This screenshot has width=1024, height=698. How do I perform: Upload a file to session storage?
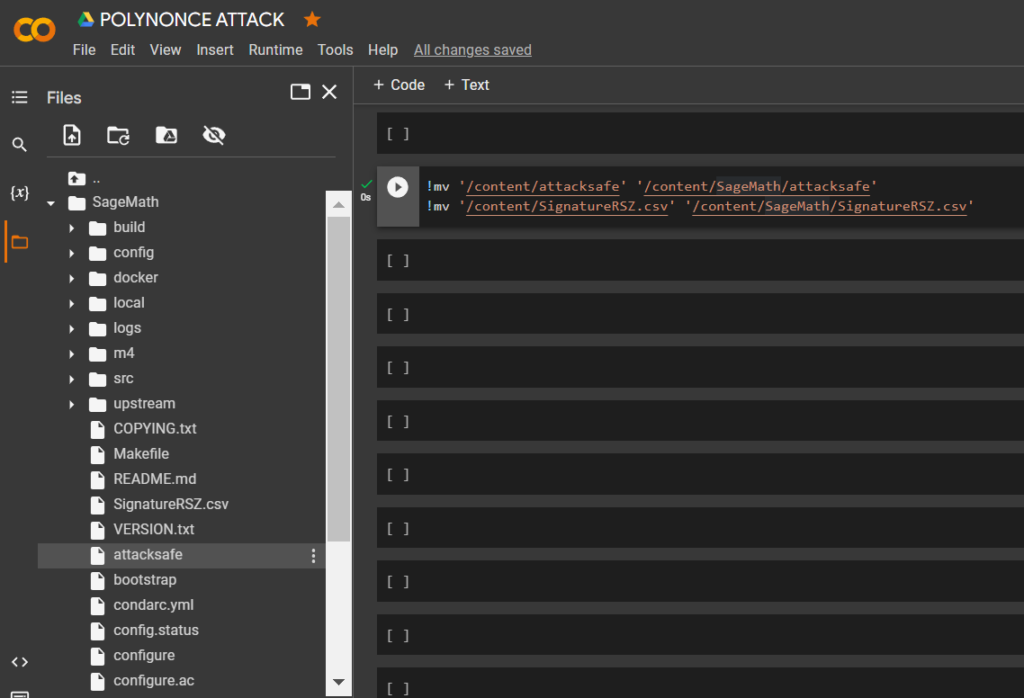click(72, 135)
